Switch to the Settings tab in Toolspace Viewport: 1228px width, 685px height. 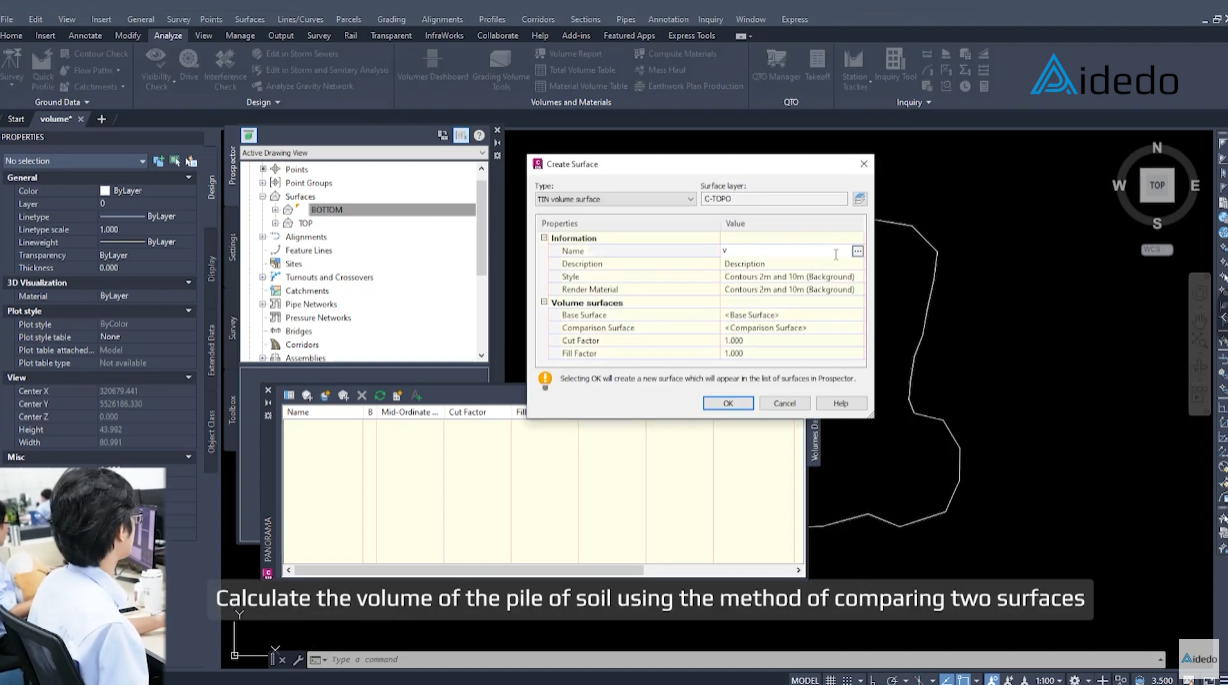[233, 247]
